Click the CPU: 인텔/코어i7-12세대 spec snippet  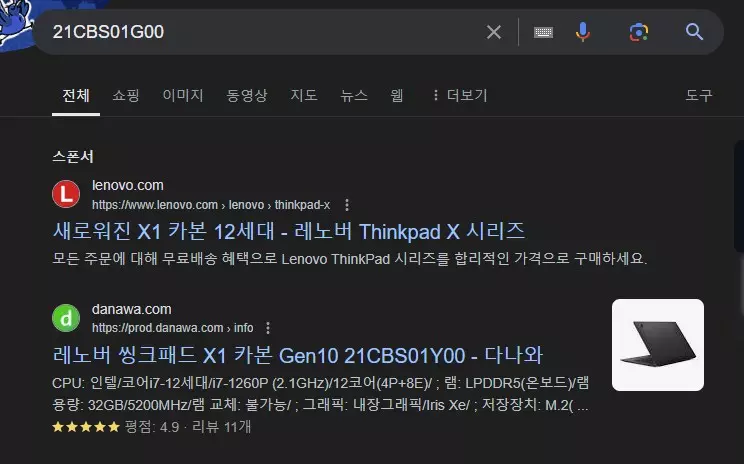point(320,394)
